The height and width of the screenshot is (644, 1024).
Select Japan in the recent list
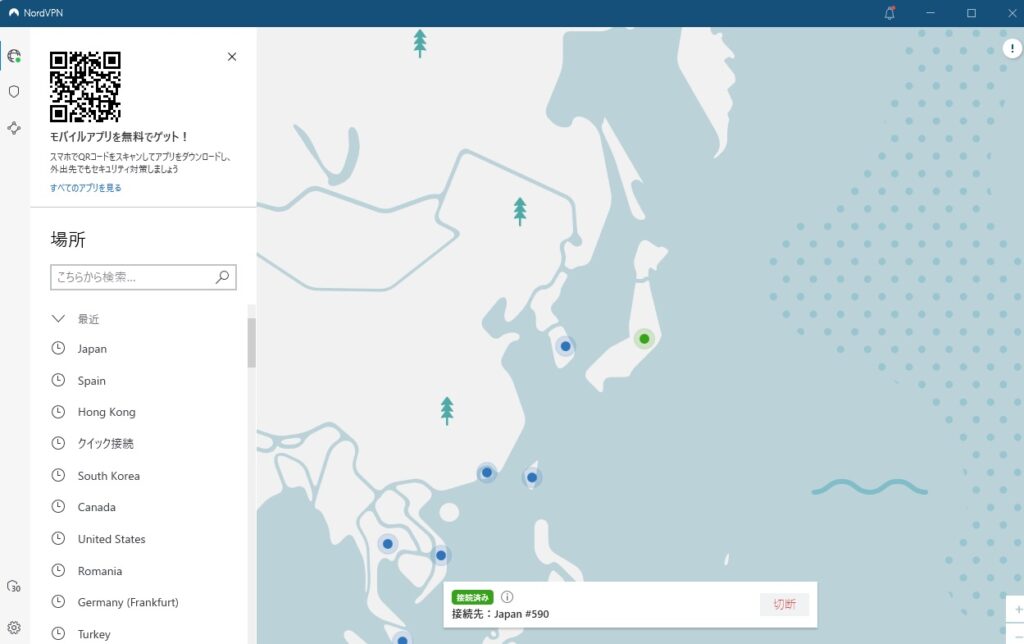click(92, 349)
